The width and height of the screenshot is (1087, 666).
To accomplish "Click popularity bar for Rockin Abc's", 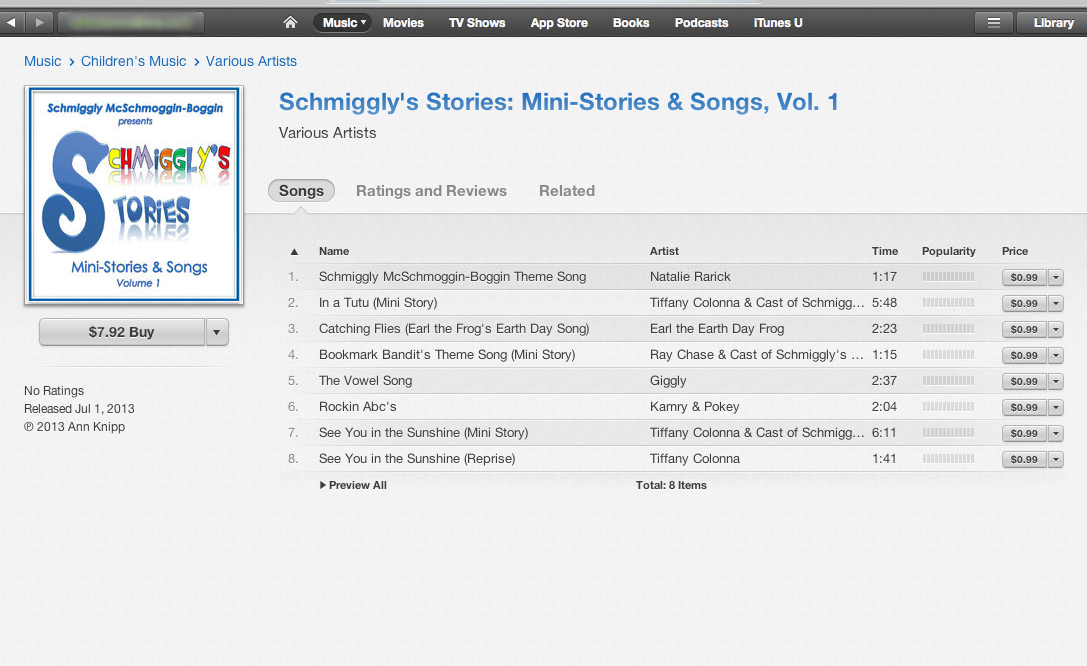I will (948, 407).
